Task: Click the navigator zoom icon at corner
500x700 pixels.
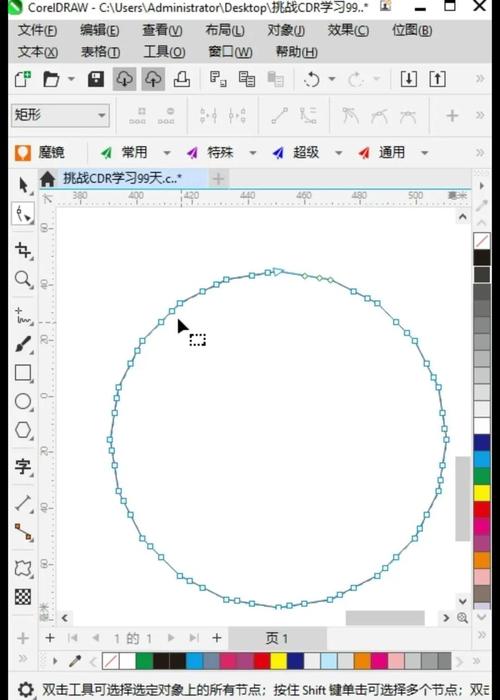Action: 462,618
